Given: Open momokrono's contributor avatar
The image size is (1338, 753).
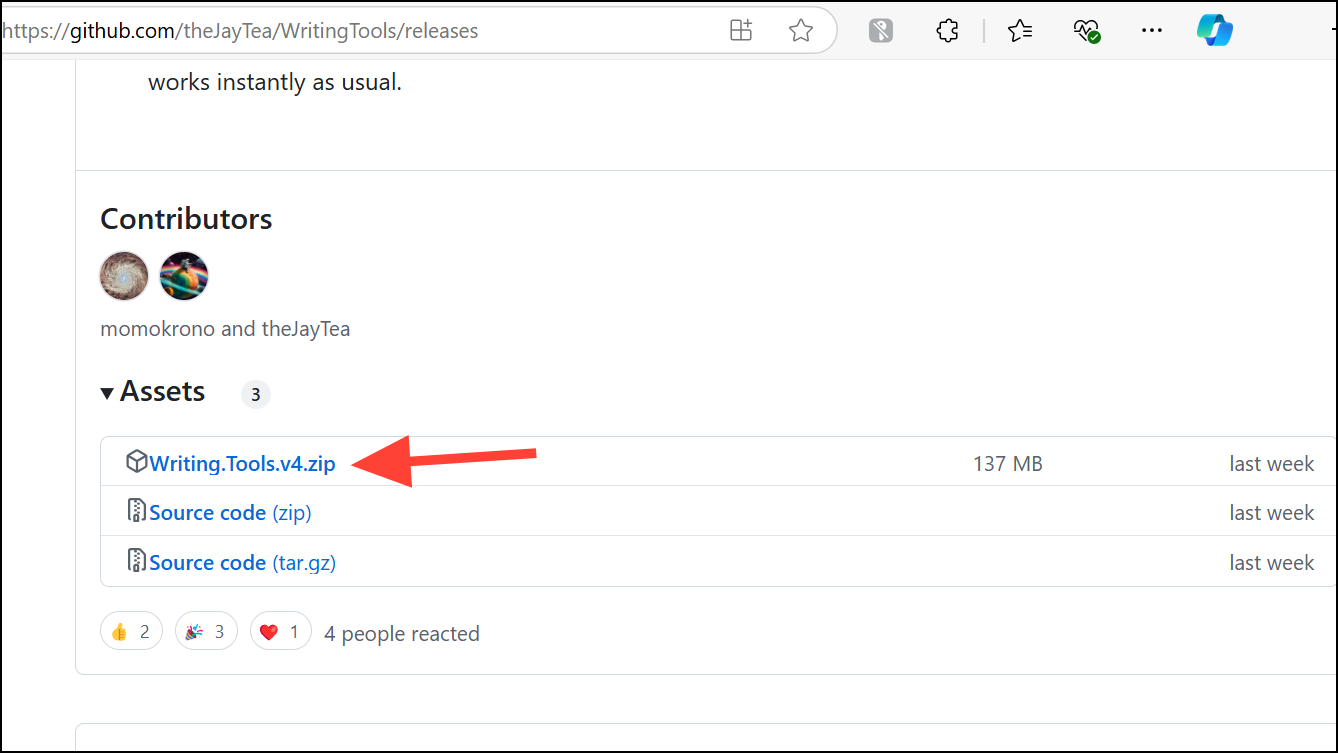Looking at the screenshot, I should 124,276.
